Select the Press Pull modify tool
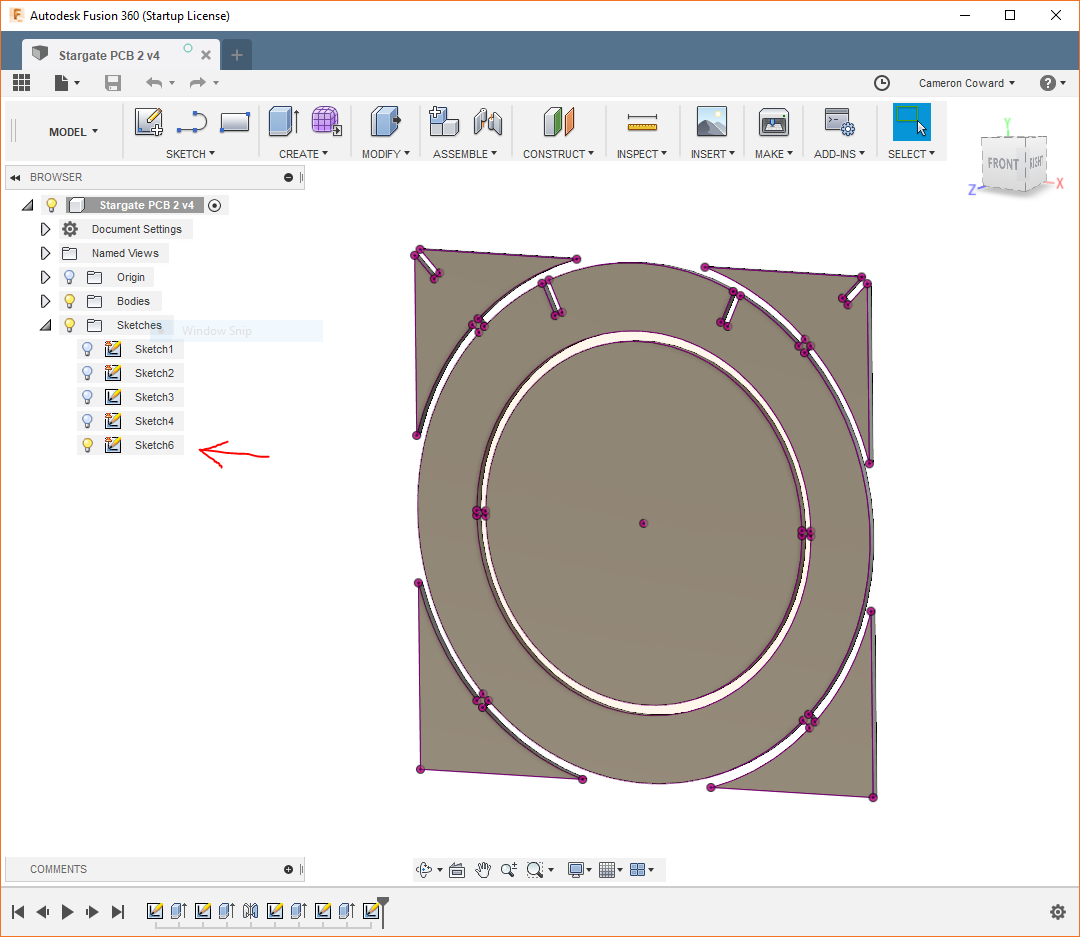This screenshot has height=937, width=1080. click(x=386, y=121)
